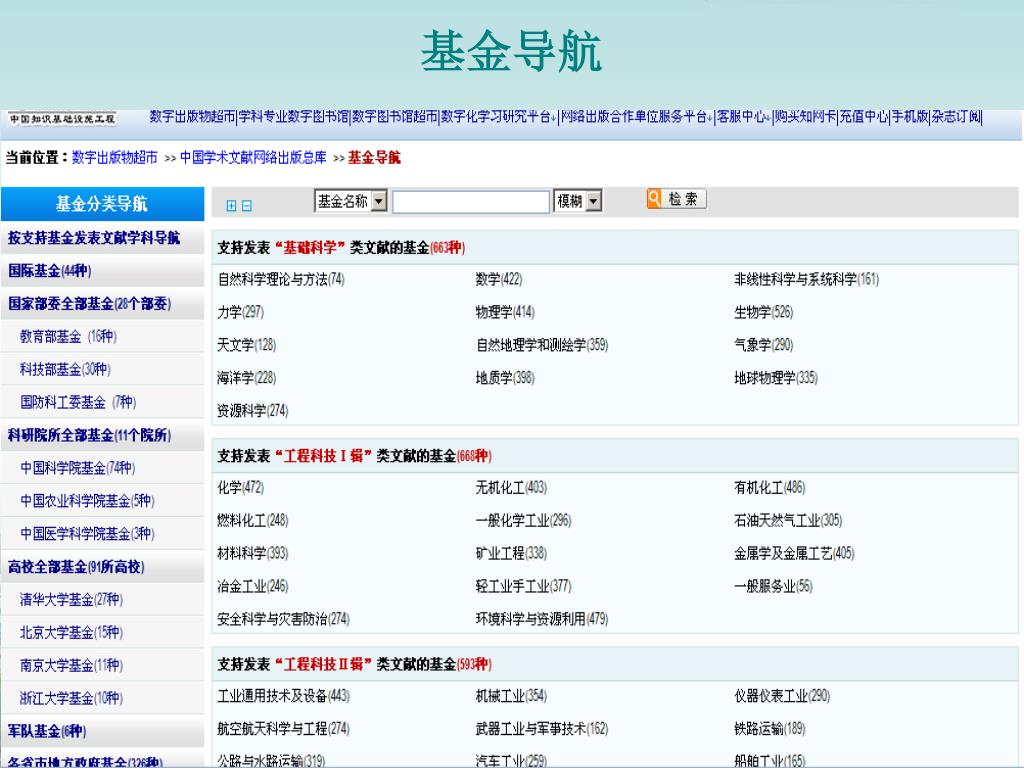Viewport: 1024px width, 768px height.
Task: Open the 基金名称 field dropdown
Action: [x=379, y=202]
